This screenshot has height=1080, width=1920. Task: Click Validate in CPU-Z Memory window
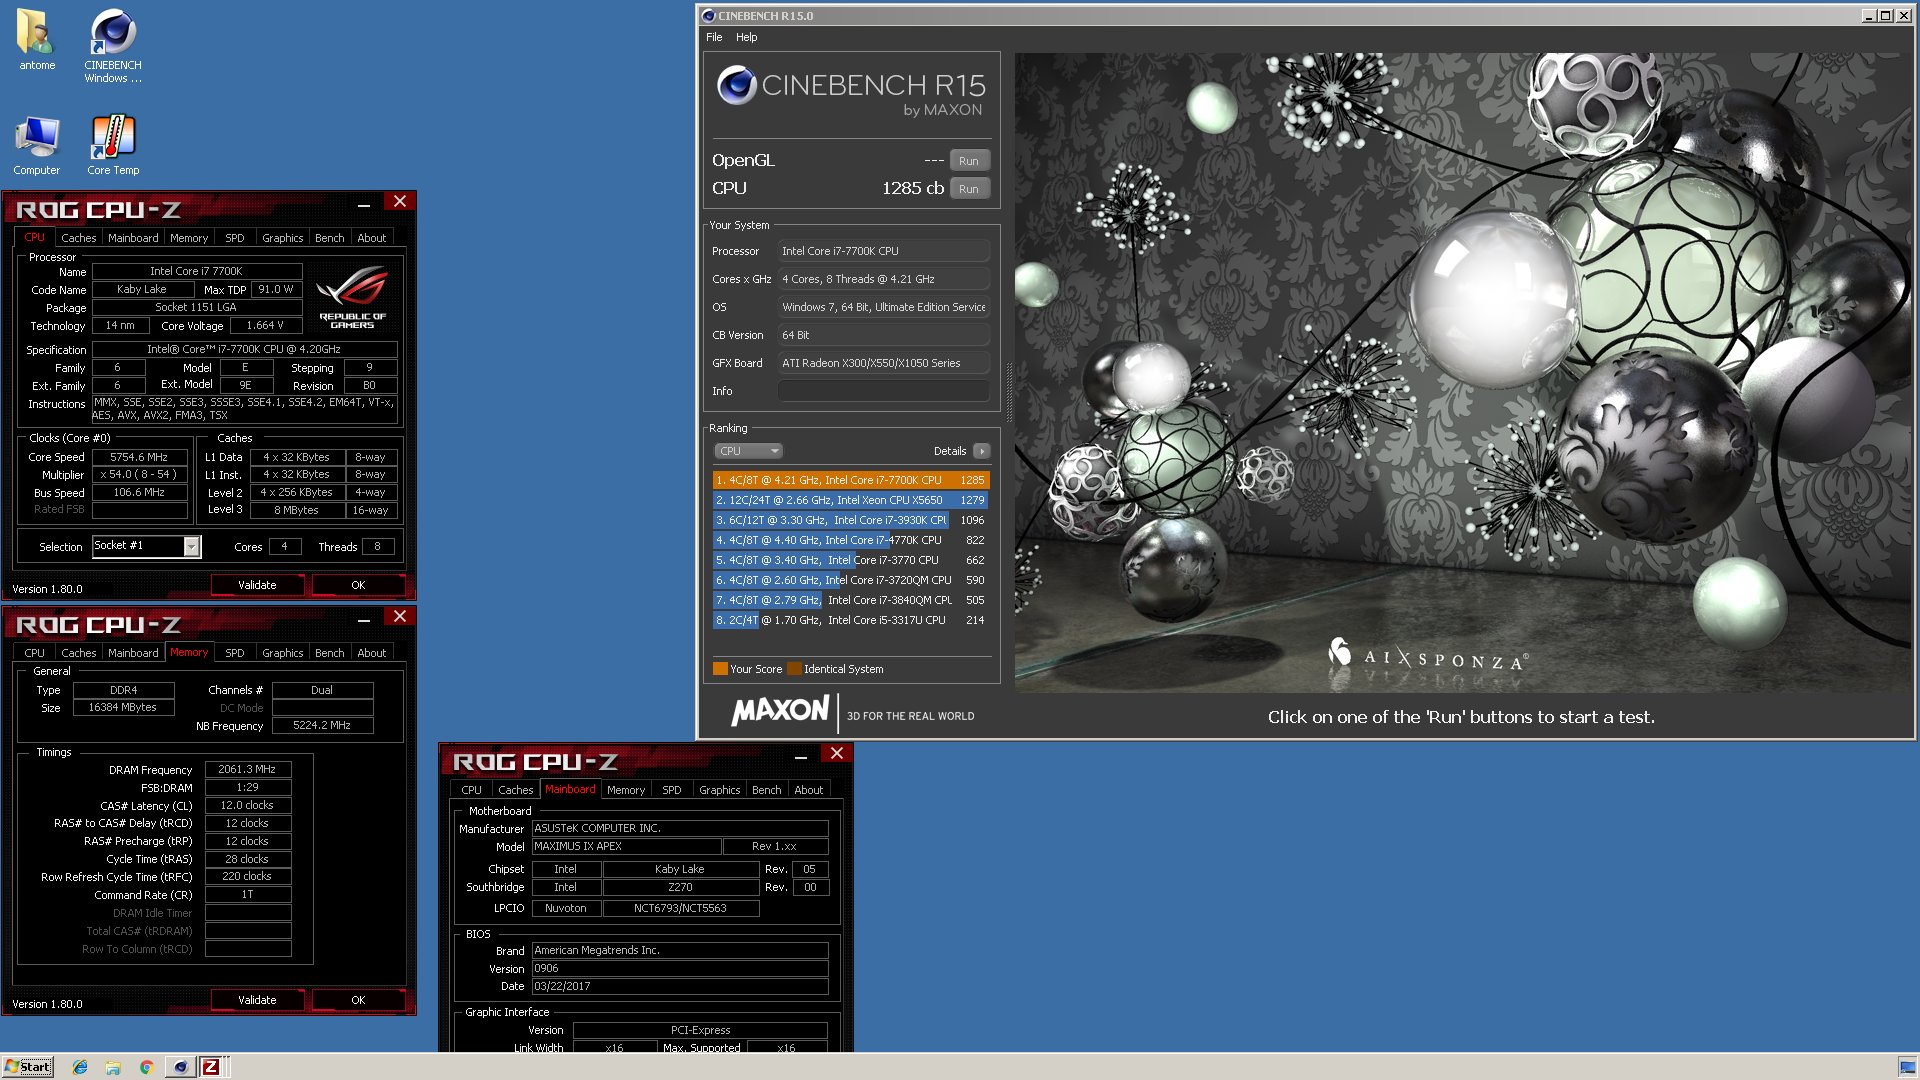click(x=257, y=1000)
